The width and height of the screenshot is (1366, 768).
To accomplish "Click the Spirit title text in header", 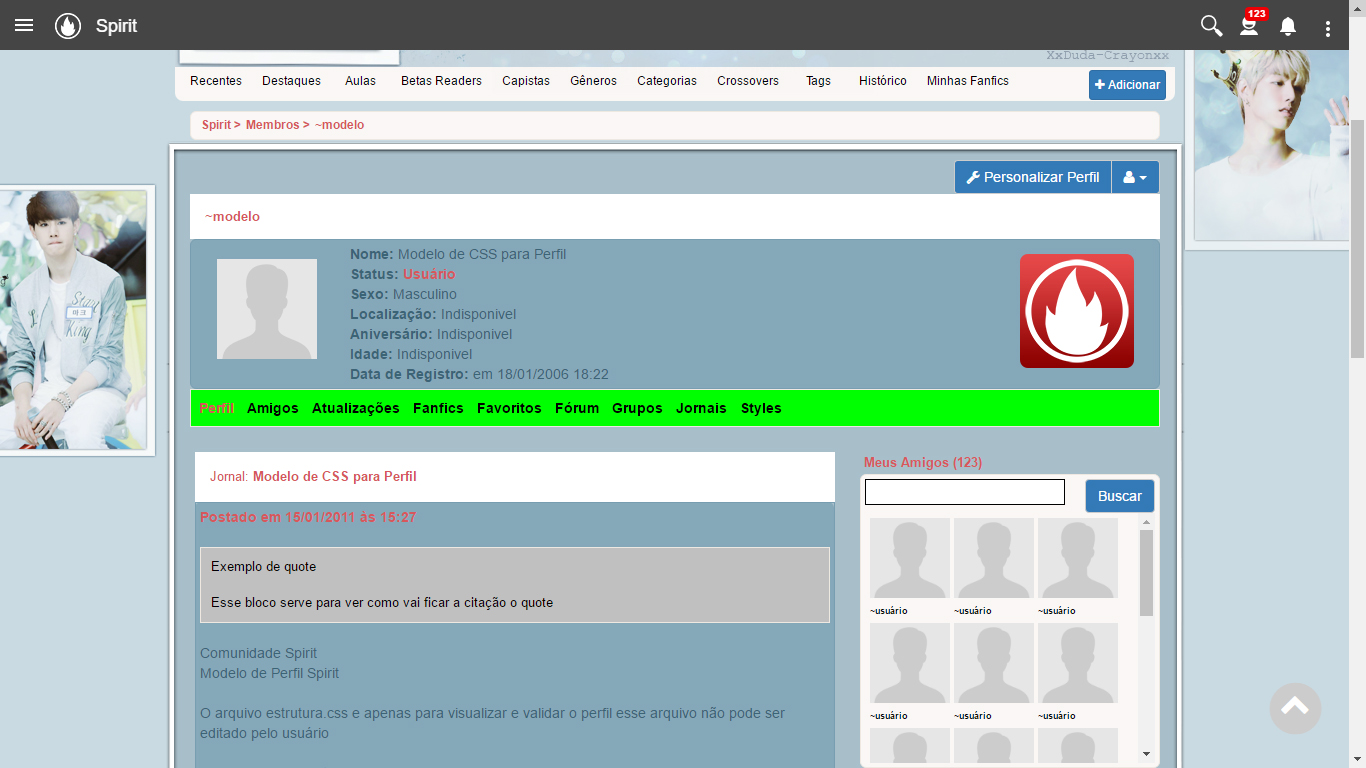I will coord(117,26).
